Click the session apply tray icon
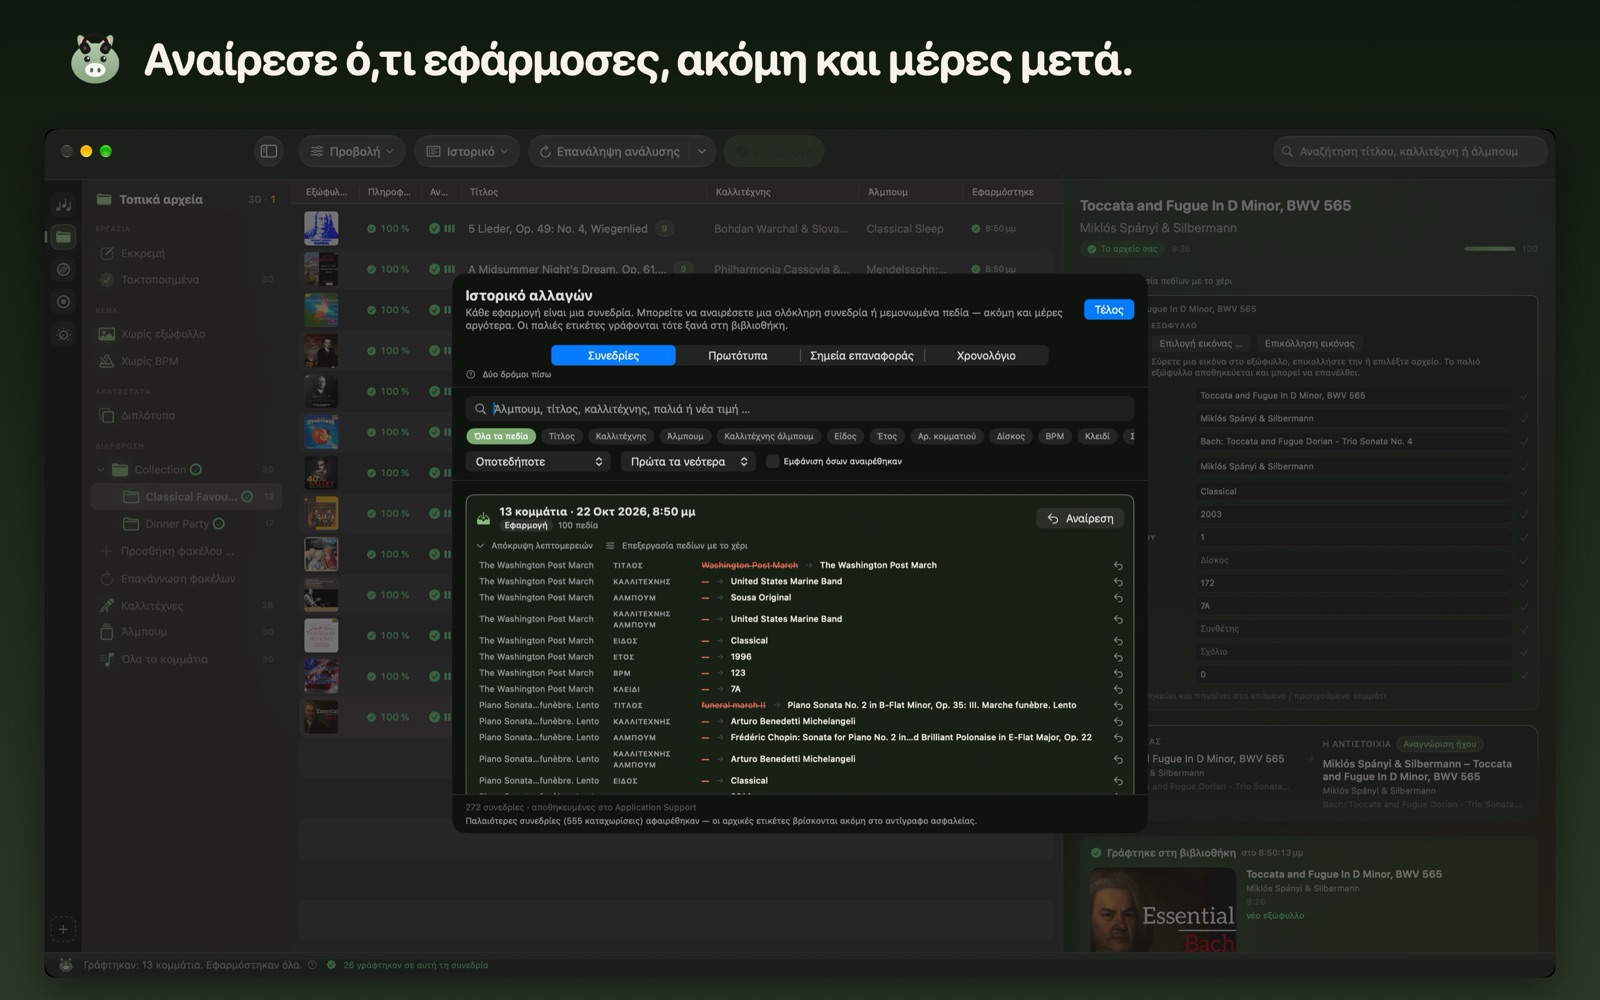The width and height of the screenshot is (1600, 1000). [x=483, y=518]
